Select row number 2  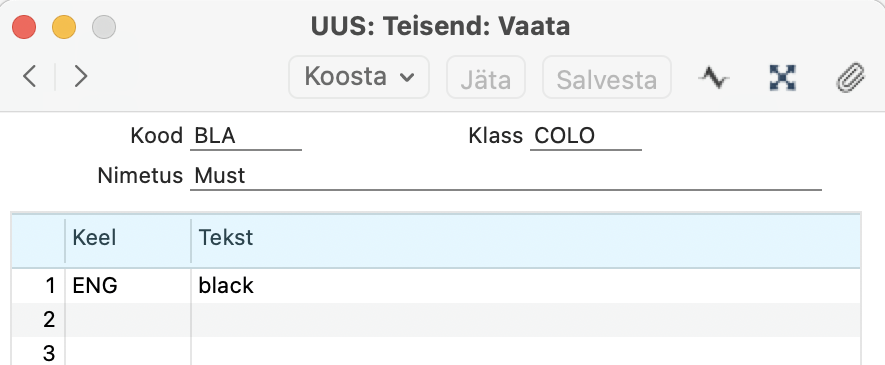pyautogui.click(x=38, y=320)
